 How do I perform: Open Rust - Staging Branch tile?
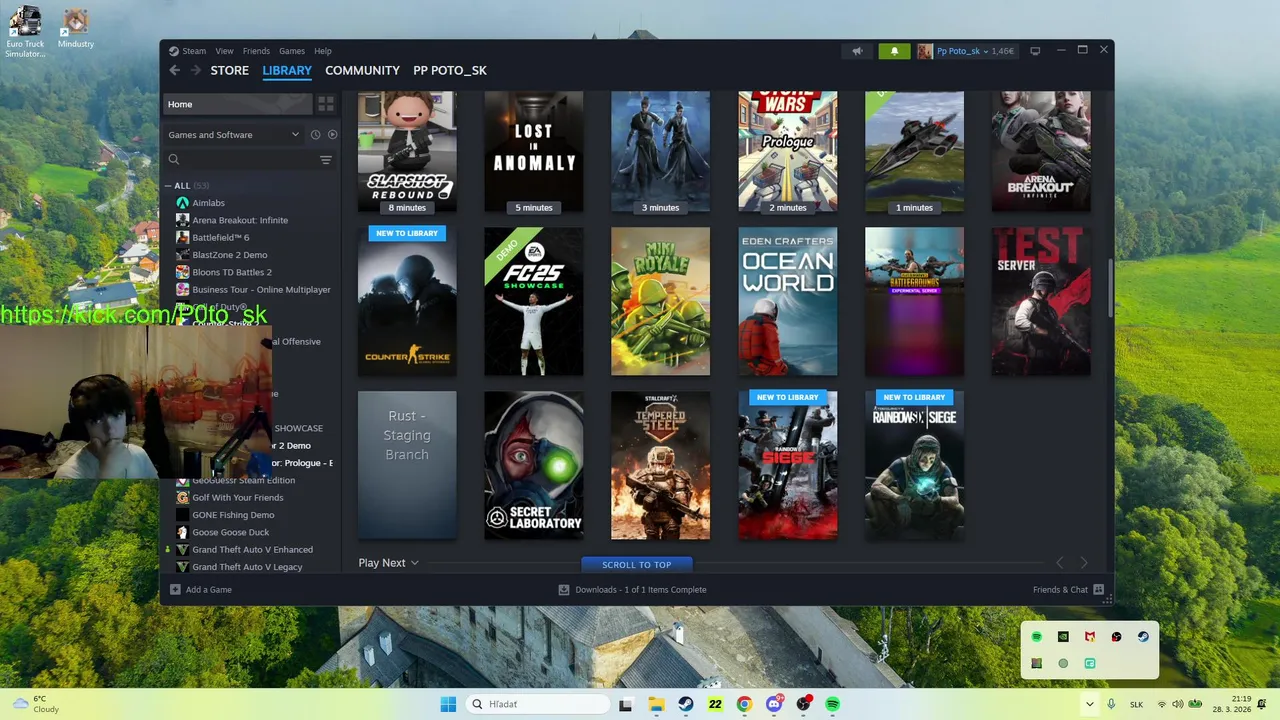pos(407,465)
